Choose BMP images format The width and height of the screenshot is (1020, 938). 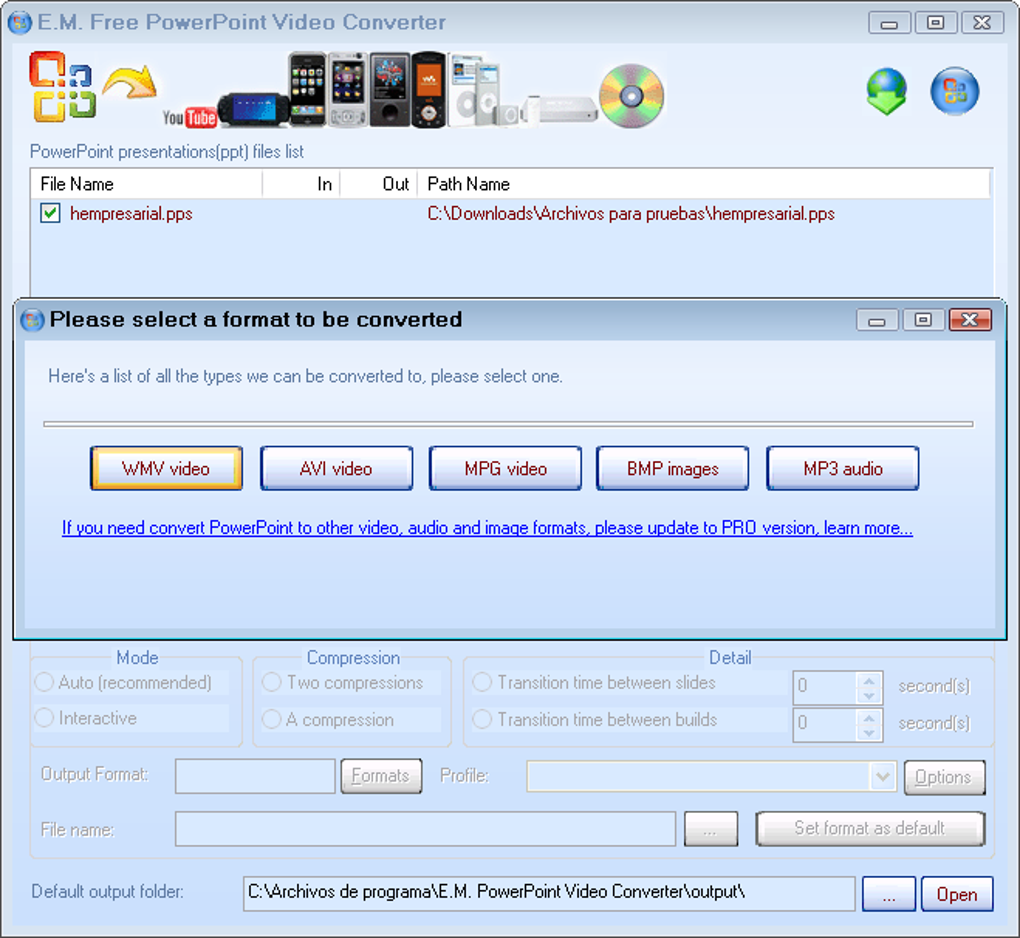click(x=673, y=468)
